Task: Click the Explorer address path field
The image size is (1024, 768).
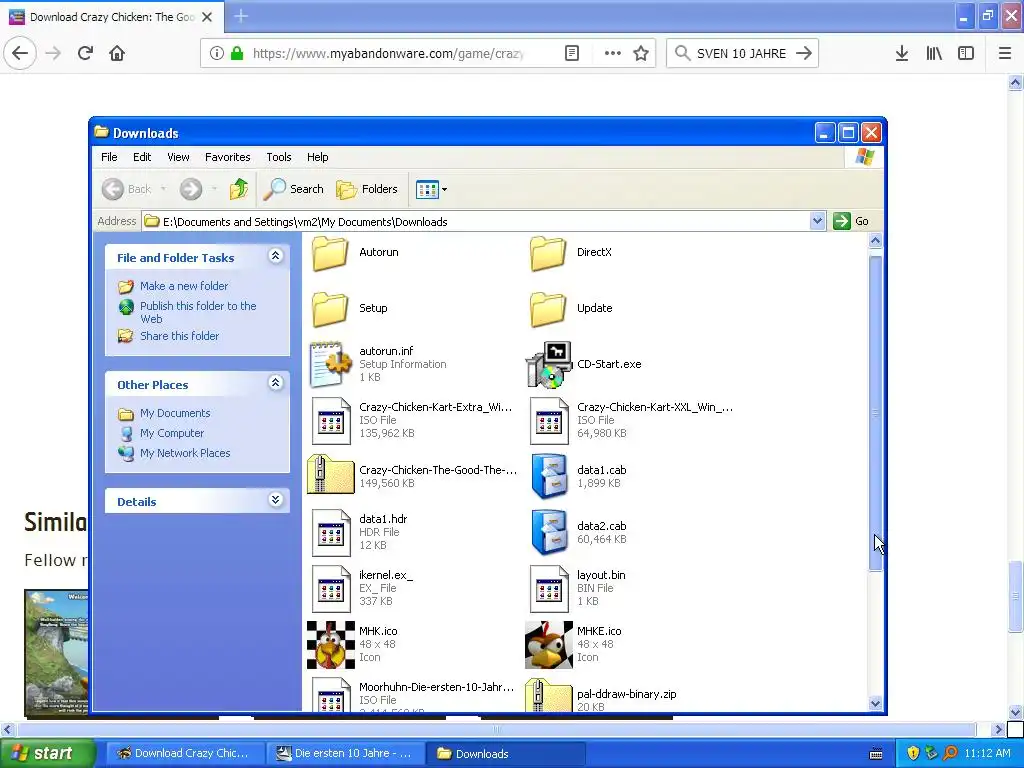Action: pyautogui.click(x=475, y=221)
